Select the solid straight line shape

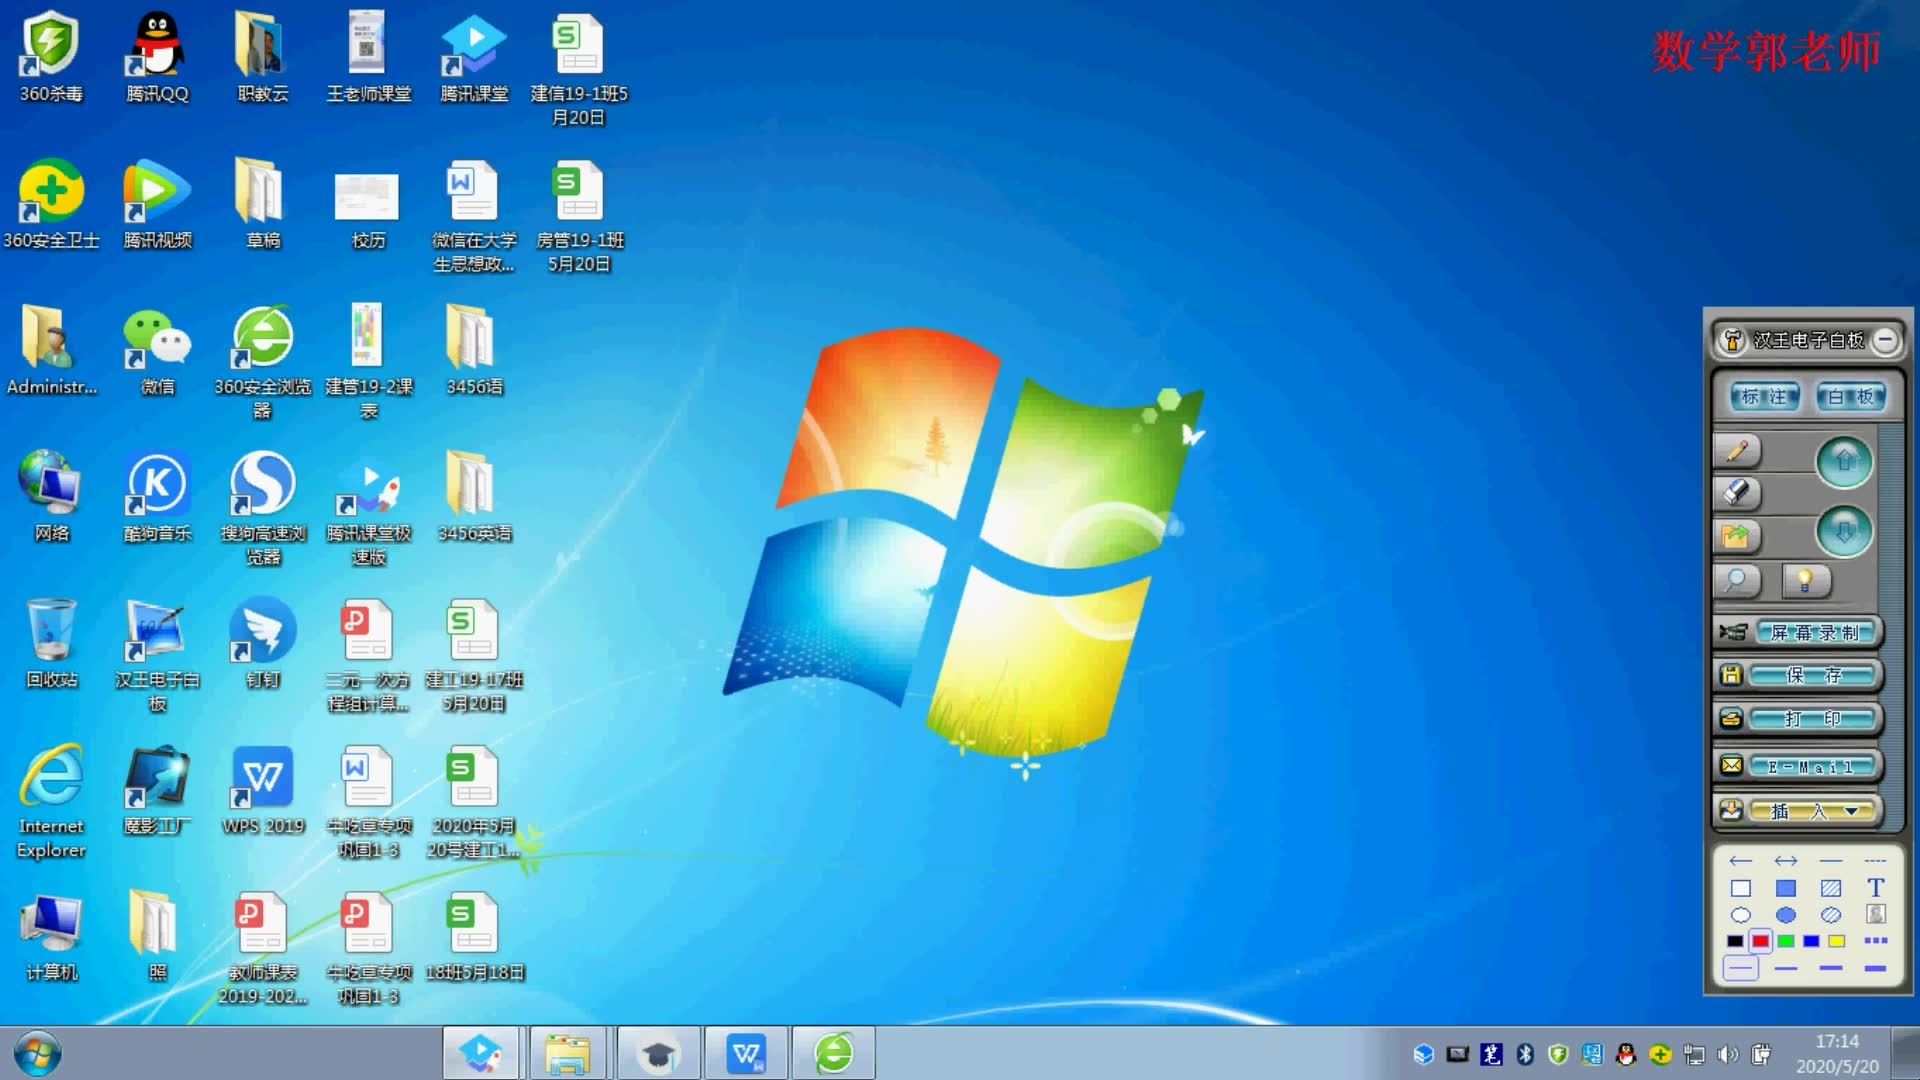pyautogui.click(x=1831, y=861)
